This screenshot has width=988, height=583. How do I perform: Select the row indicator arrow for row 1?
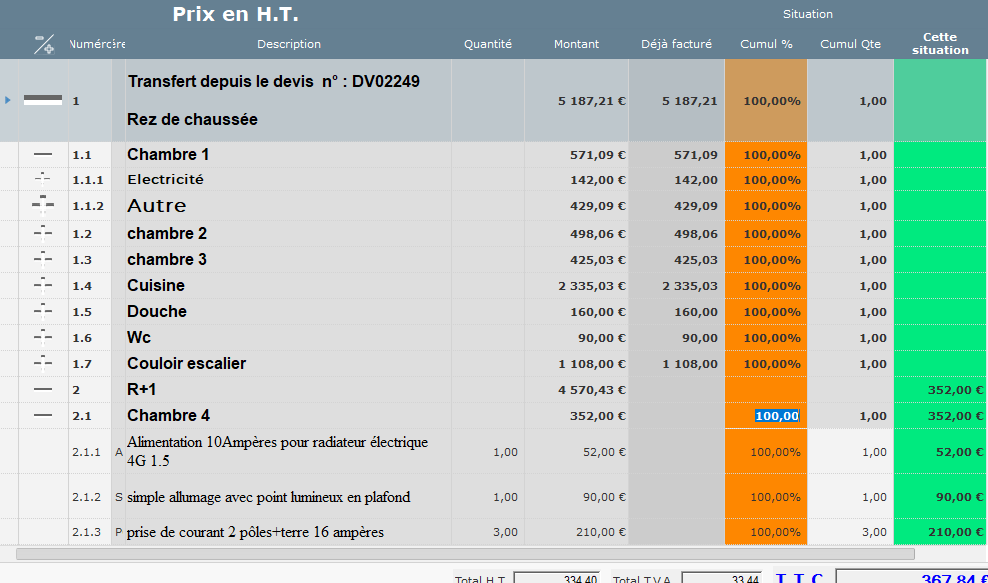pyautogui.click(x=8, y=100)
